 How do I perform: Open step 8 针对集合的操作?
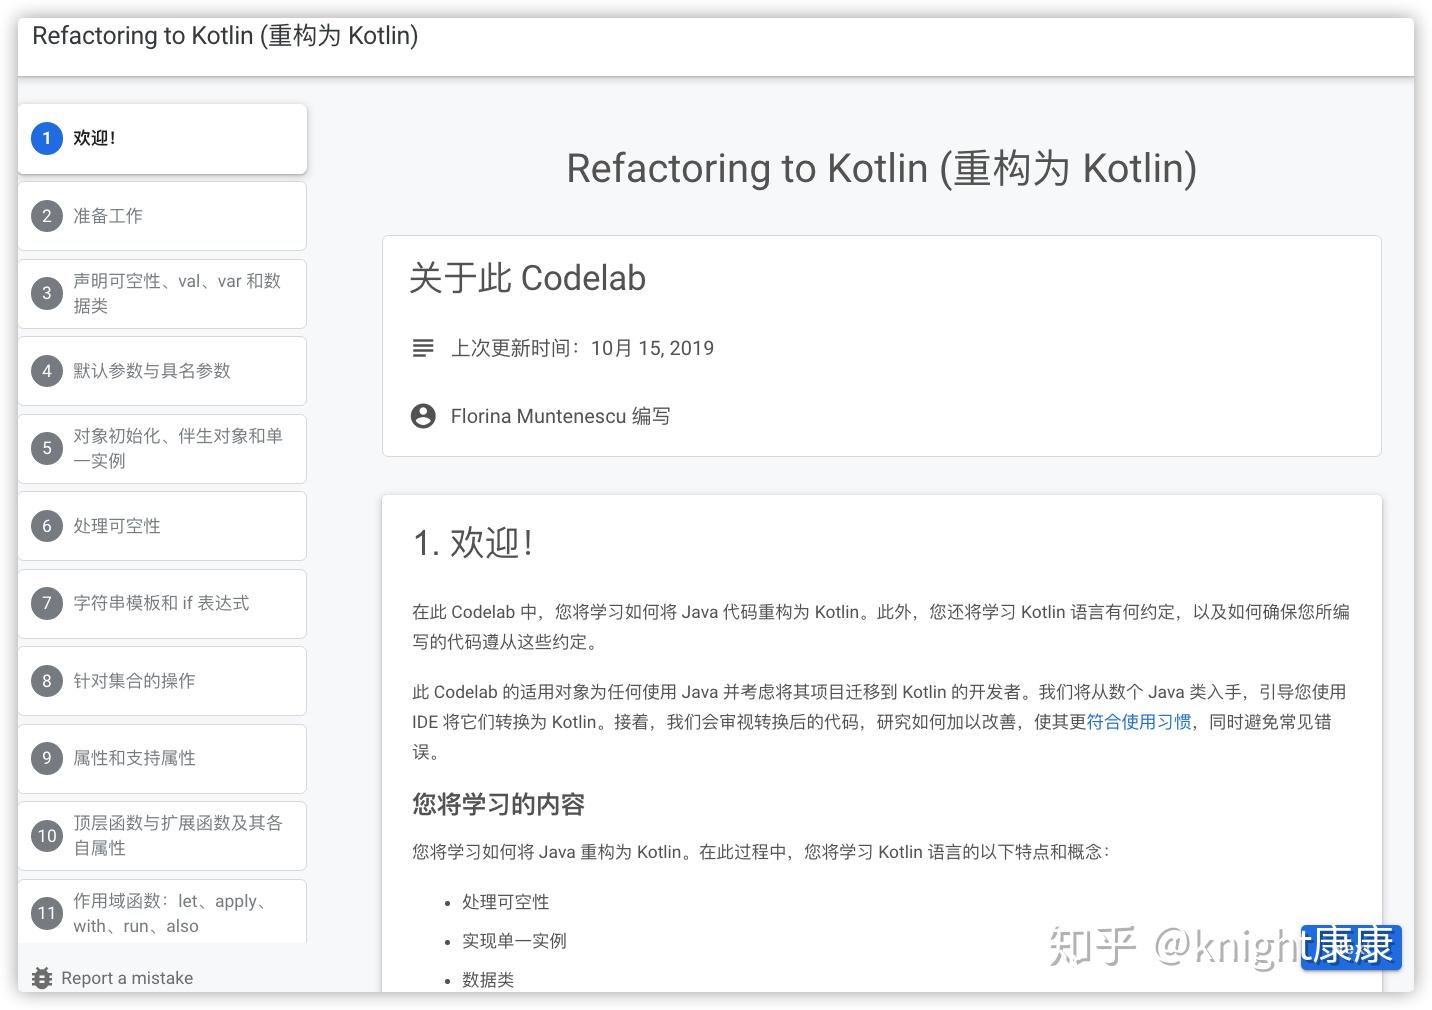(134, 681)
